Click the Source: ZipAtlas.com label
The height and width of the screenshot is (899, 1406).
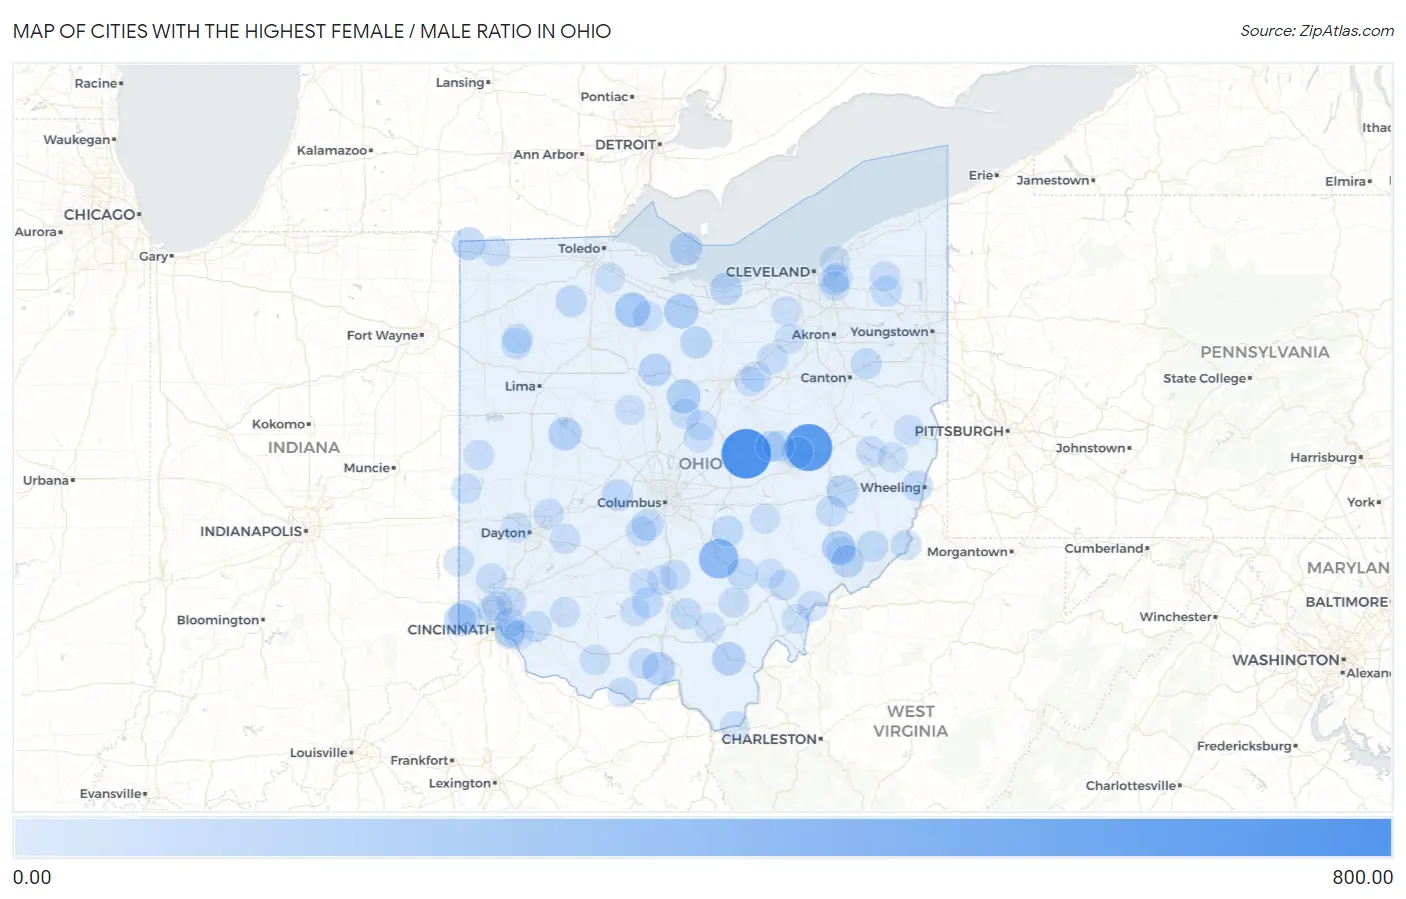coord(1317,31)
